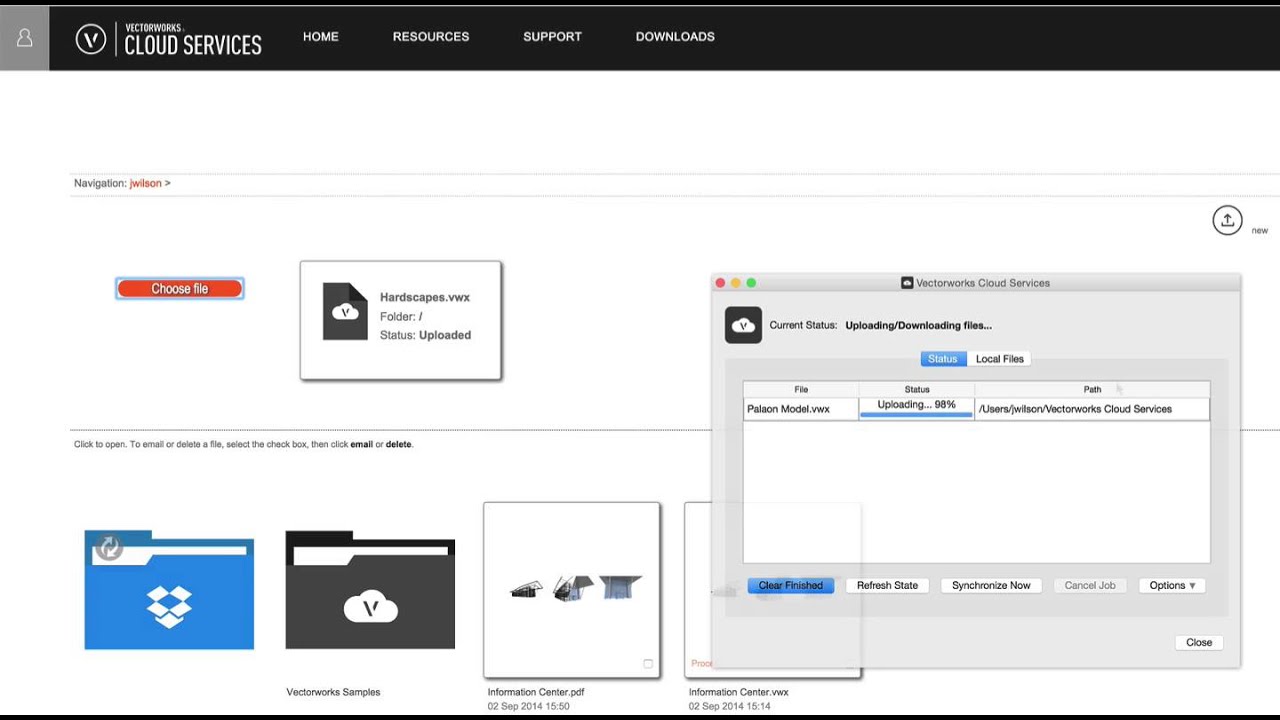
Task: Switch to the Status tab
Action: (943, 359)
